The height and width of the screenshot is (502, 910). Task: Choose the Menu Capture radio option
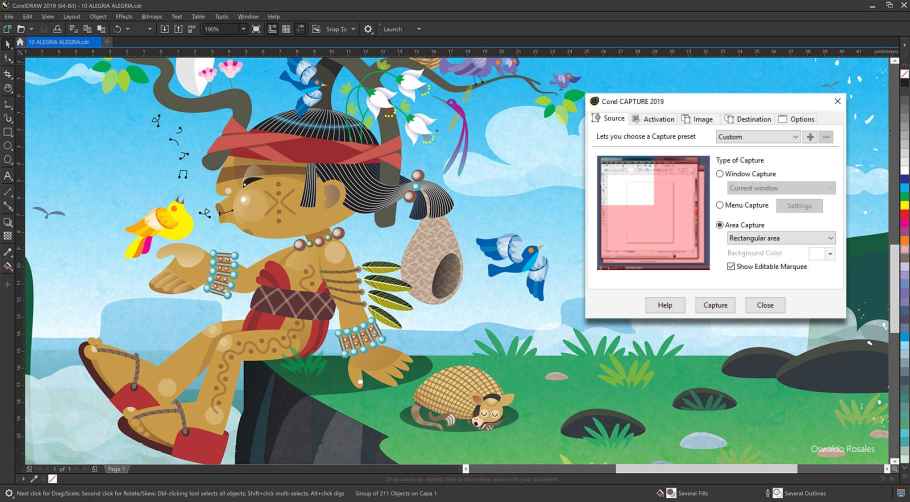(x=720, y=205)
